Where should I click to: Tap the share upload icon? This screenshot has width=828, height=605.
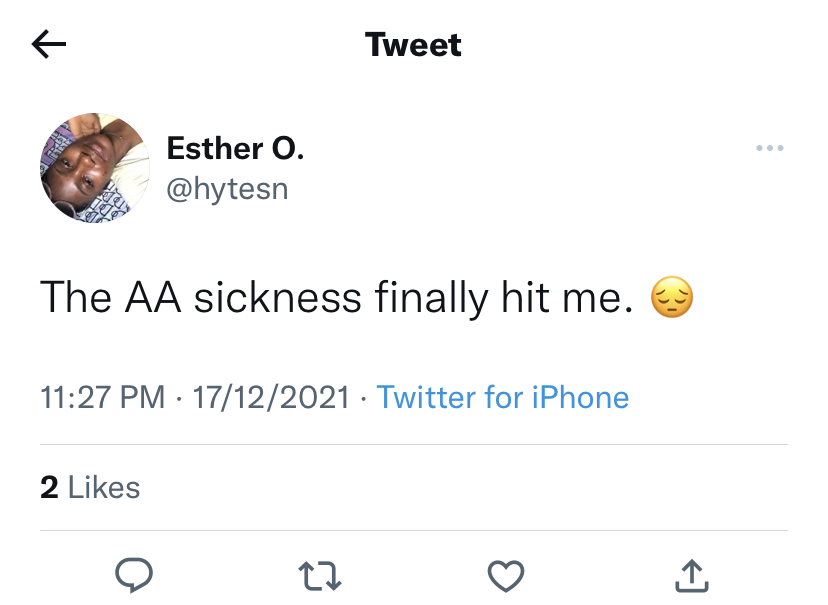click(692, 573)
